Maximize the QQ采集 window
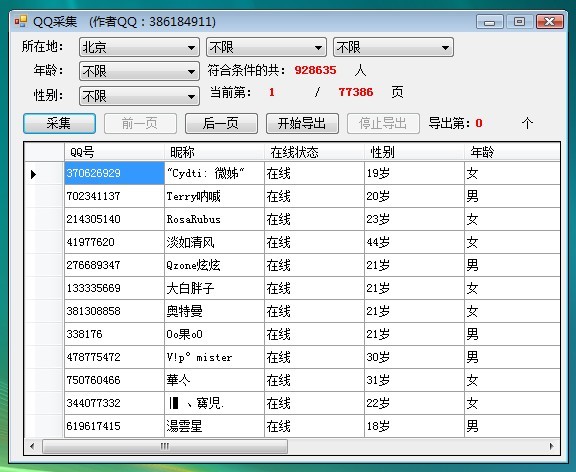 point(519,22)
